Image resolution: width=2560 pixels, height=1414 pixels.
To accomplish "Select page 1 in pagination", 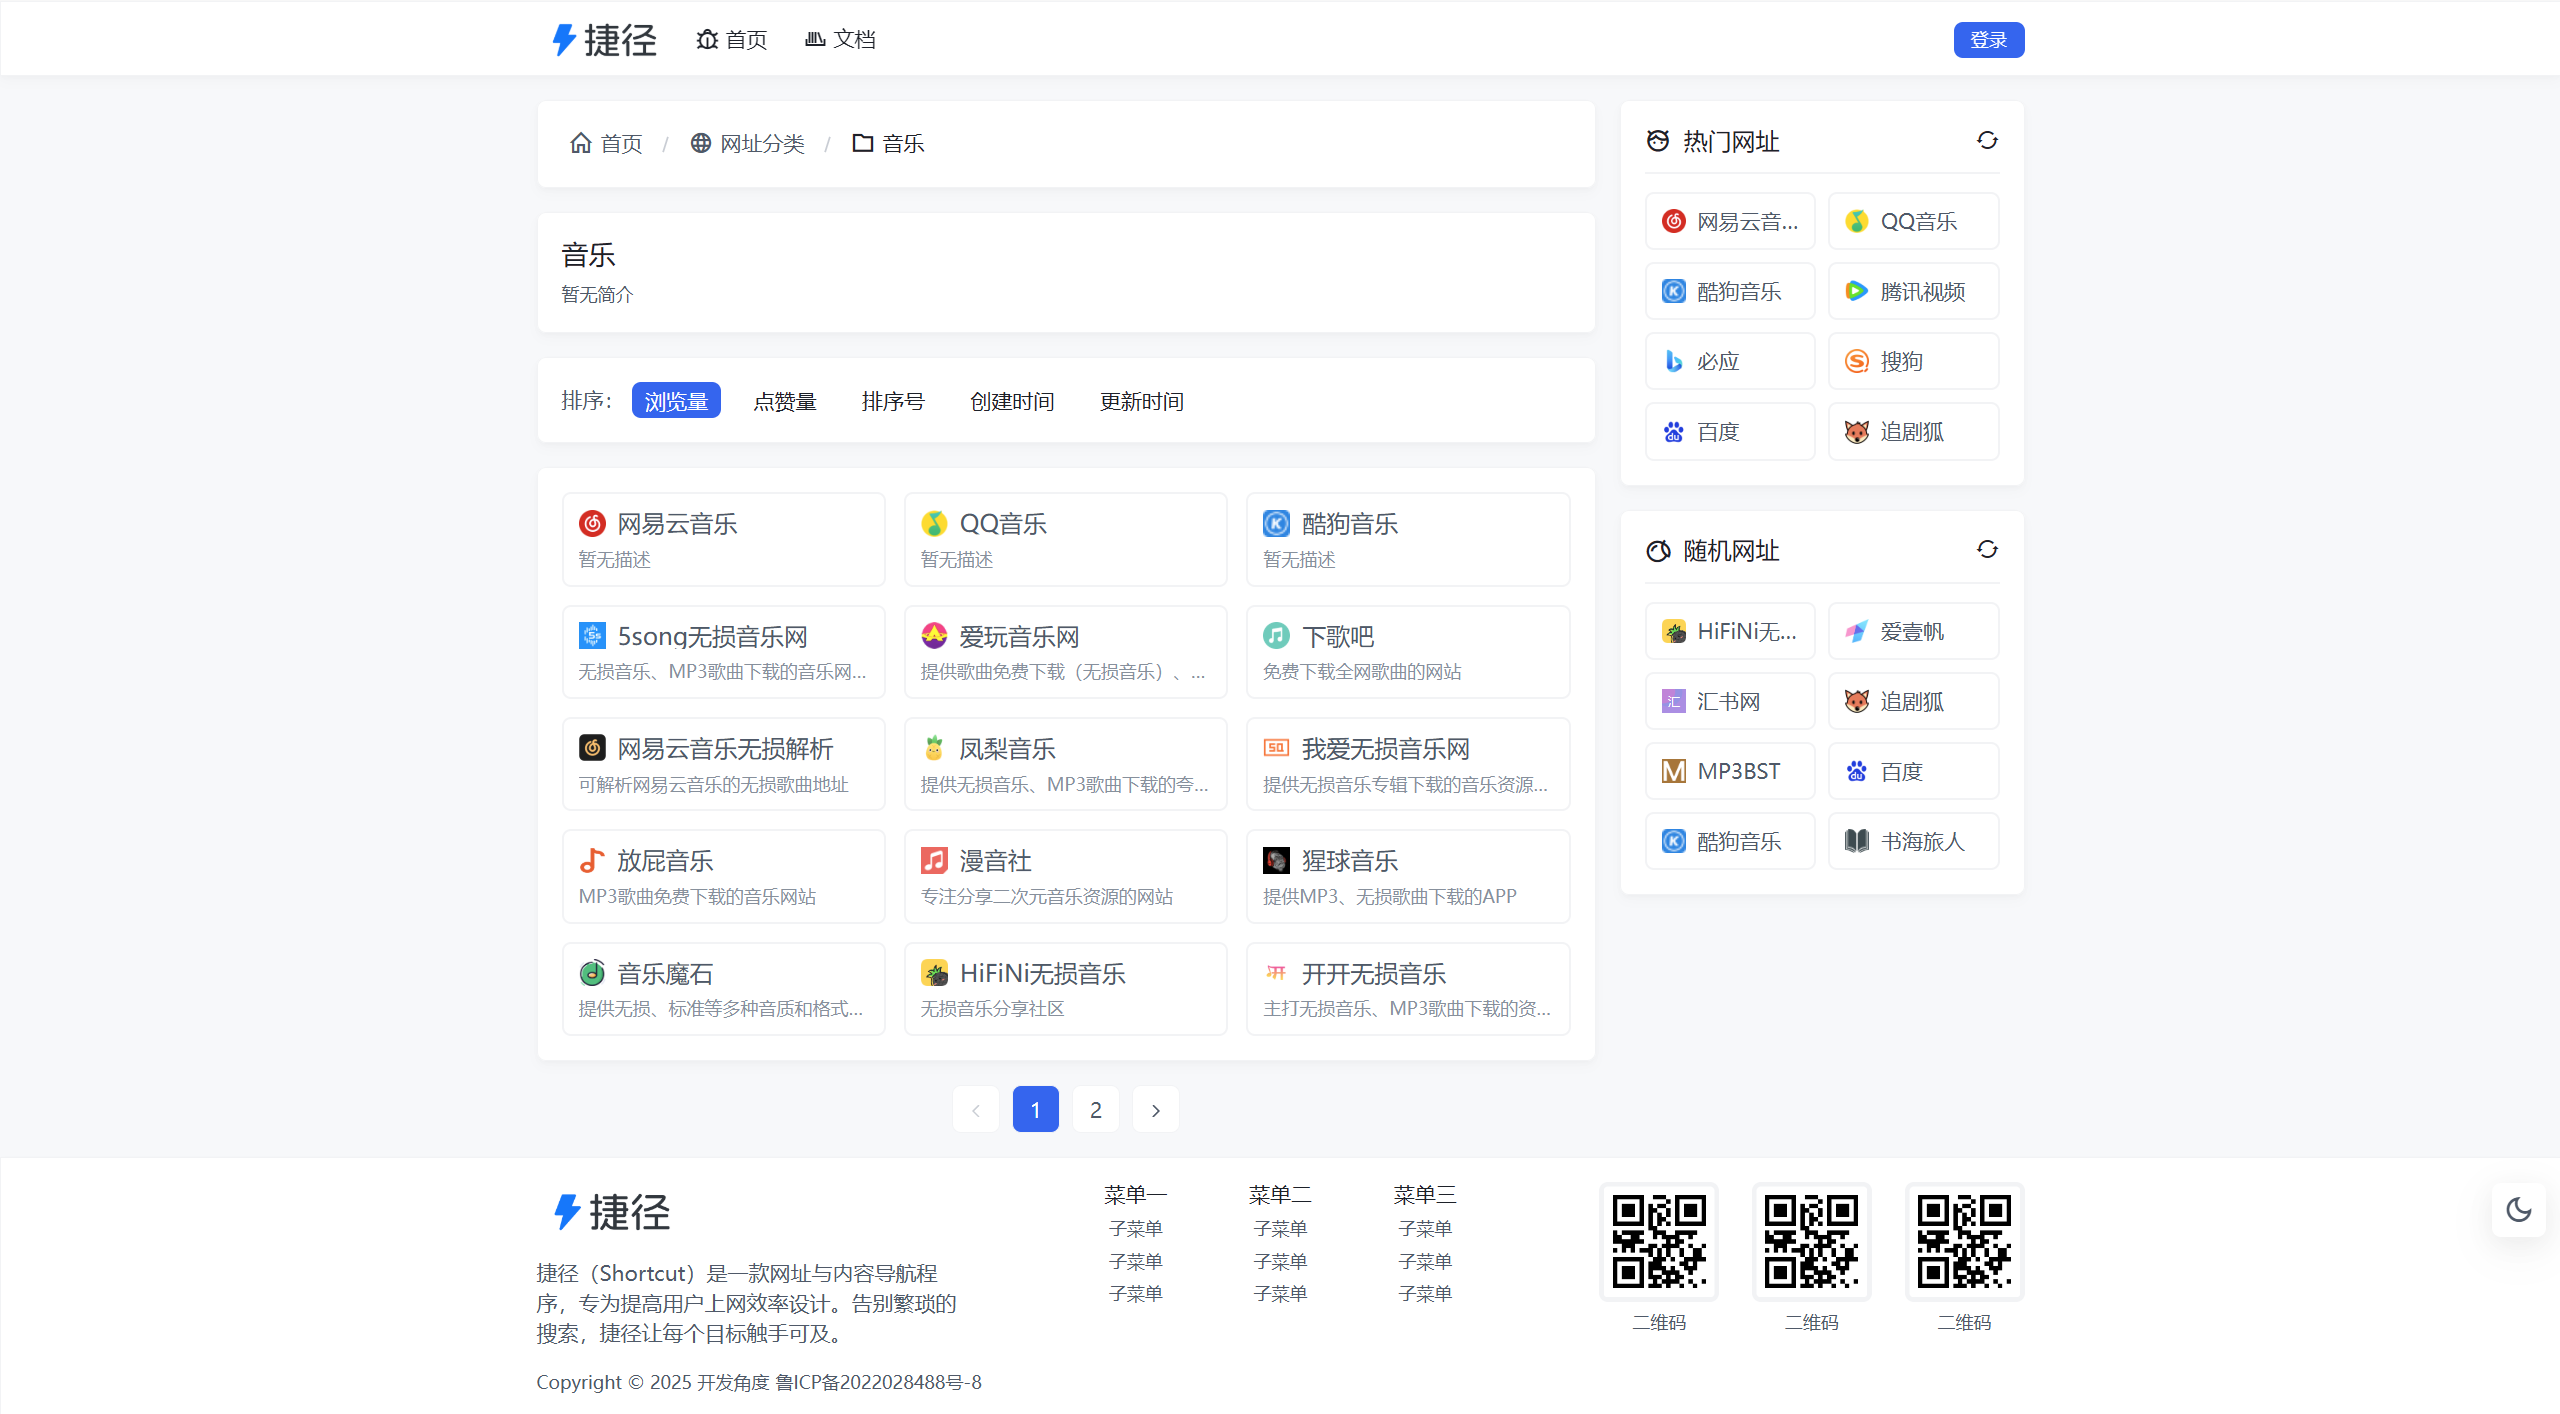I will point(1036,1109).
